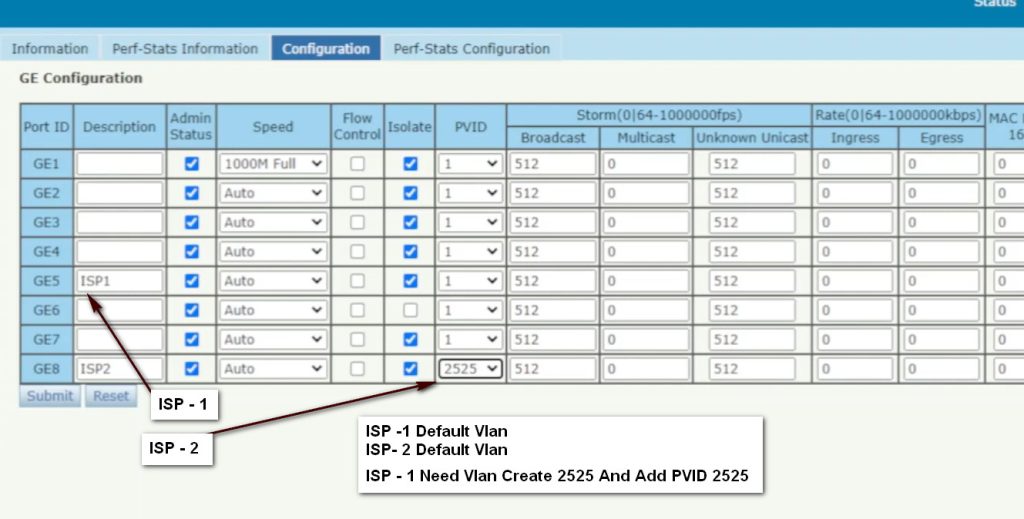Click the GE5 Description field containing ISP1
Image resolution: width=1024 pixels, height=519 pixels.
[120, 281]
